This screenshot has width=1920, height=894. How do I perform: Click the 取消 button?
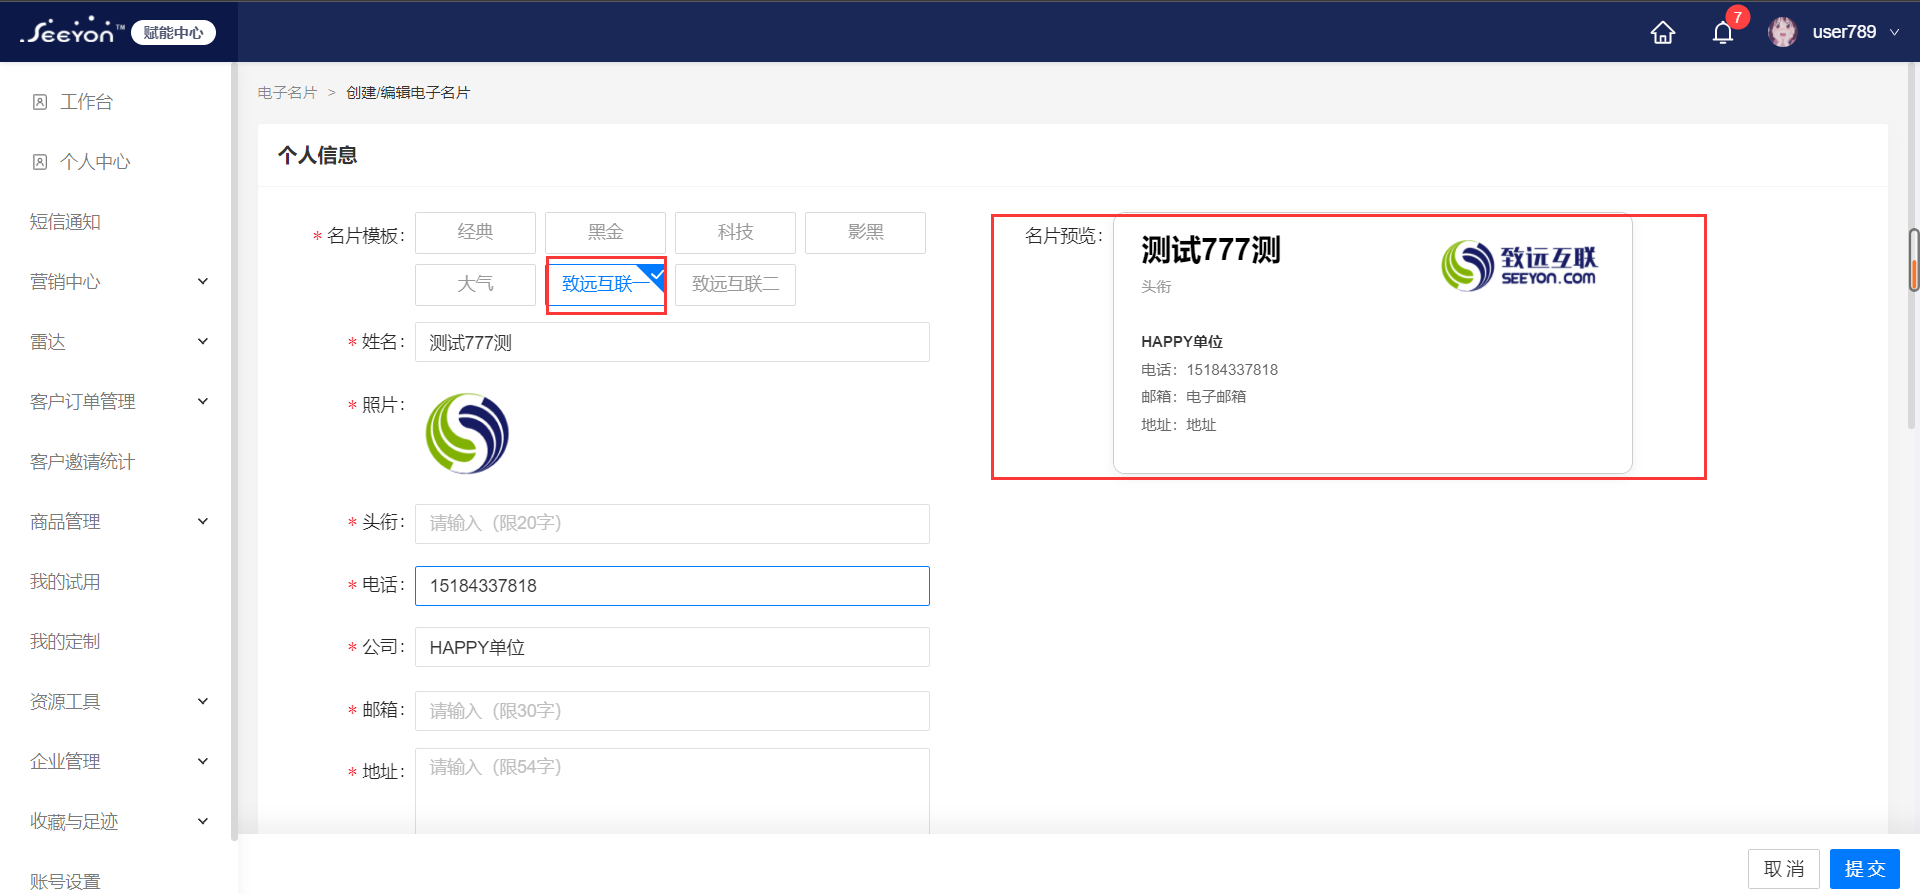(x=1783, y=869)
